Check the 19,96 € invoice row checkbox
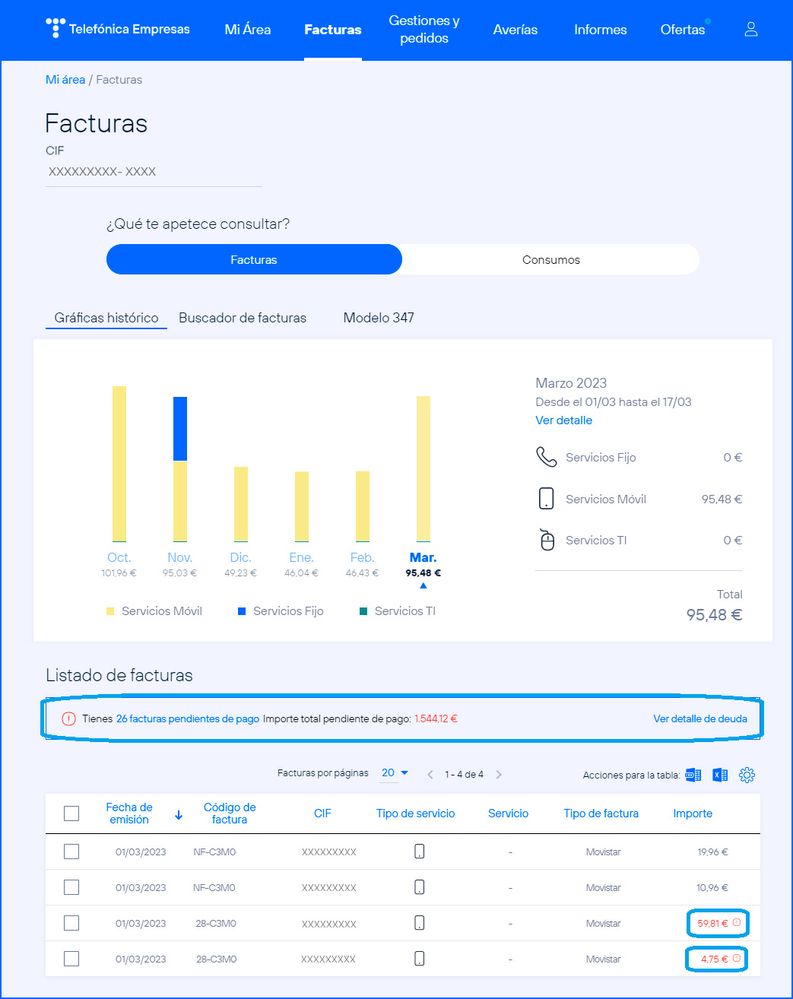This screenshot has width=793, height=999. pos(71,852)
